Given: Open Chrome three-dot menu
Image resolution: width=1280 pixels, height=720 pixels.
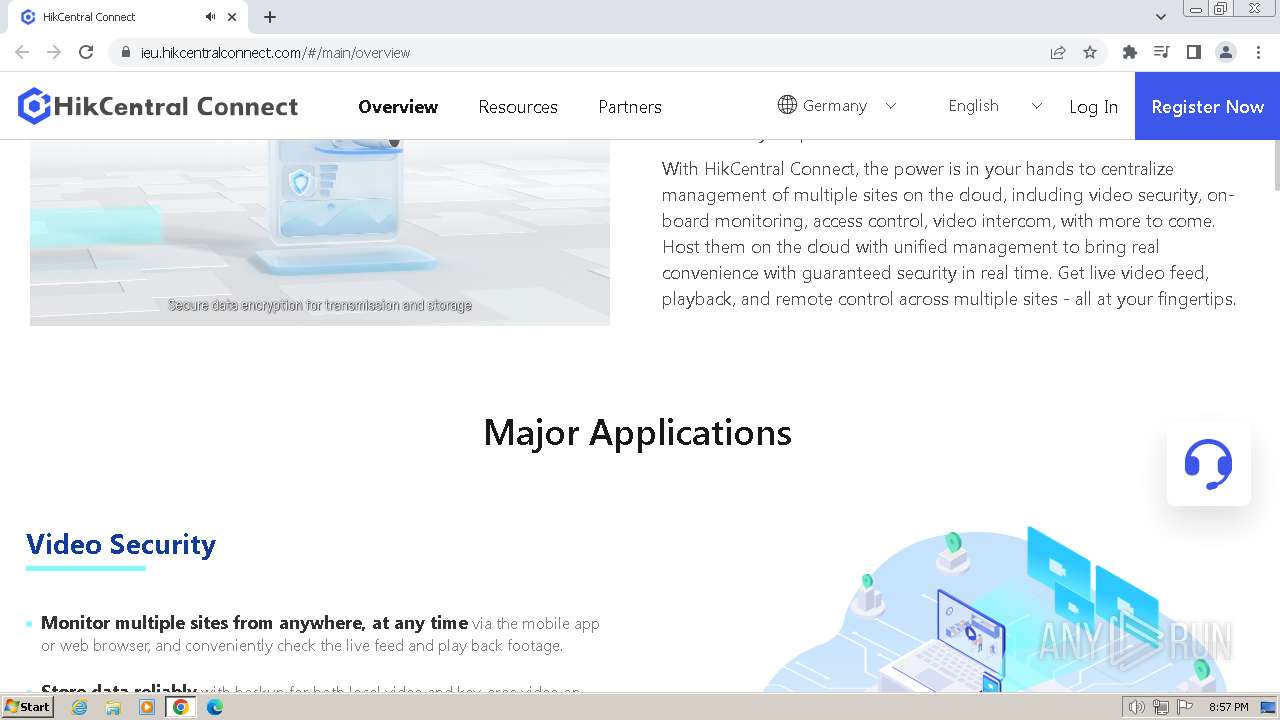Looking at the screenshot, I should tap(1258, 52).
